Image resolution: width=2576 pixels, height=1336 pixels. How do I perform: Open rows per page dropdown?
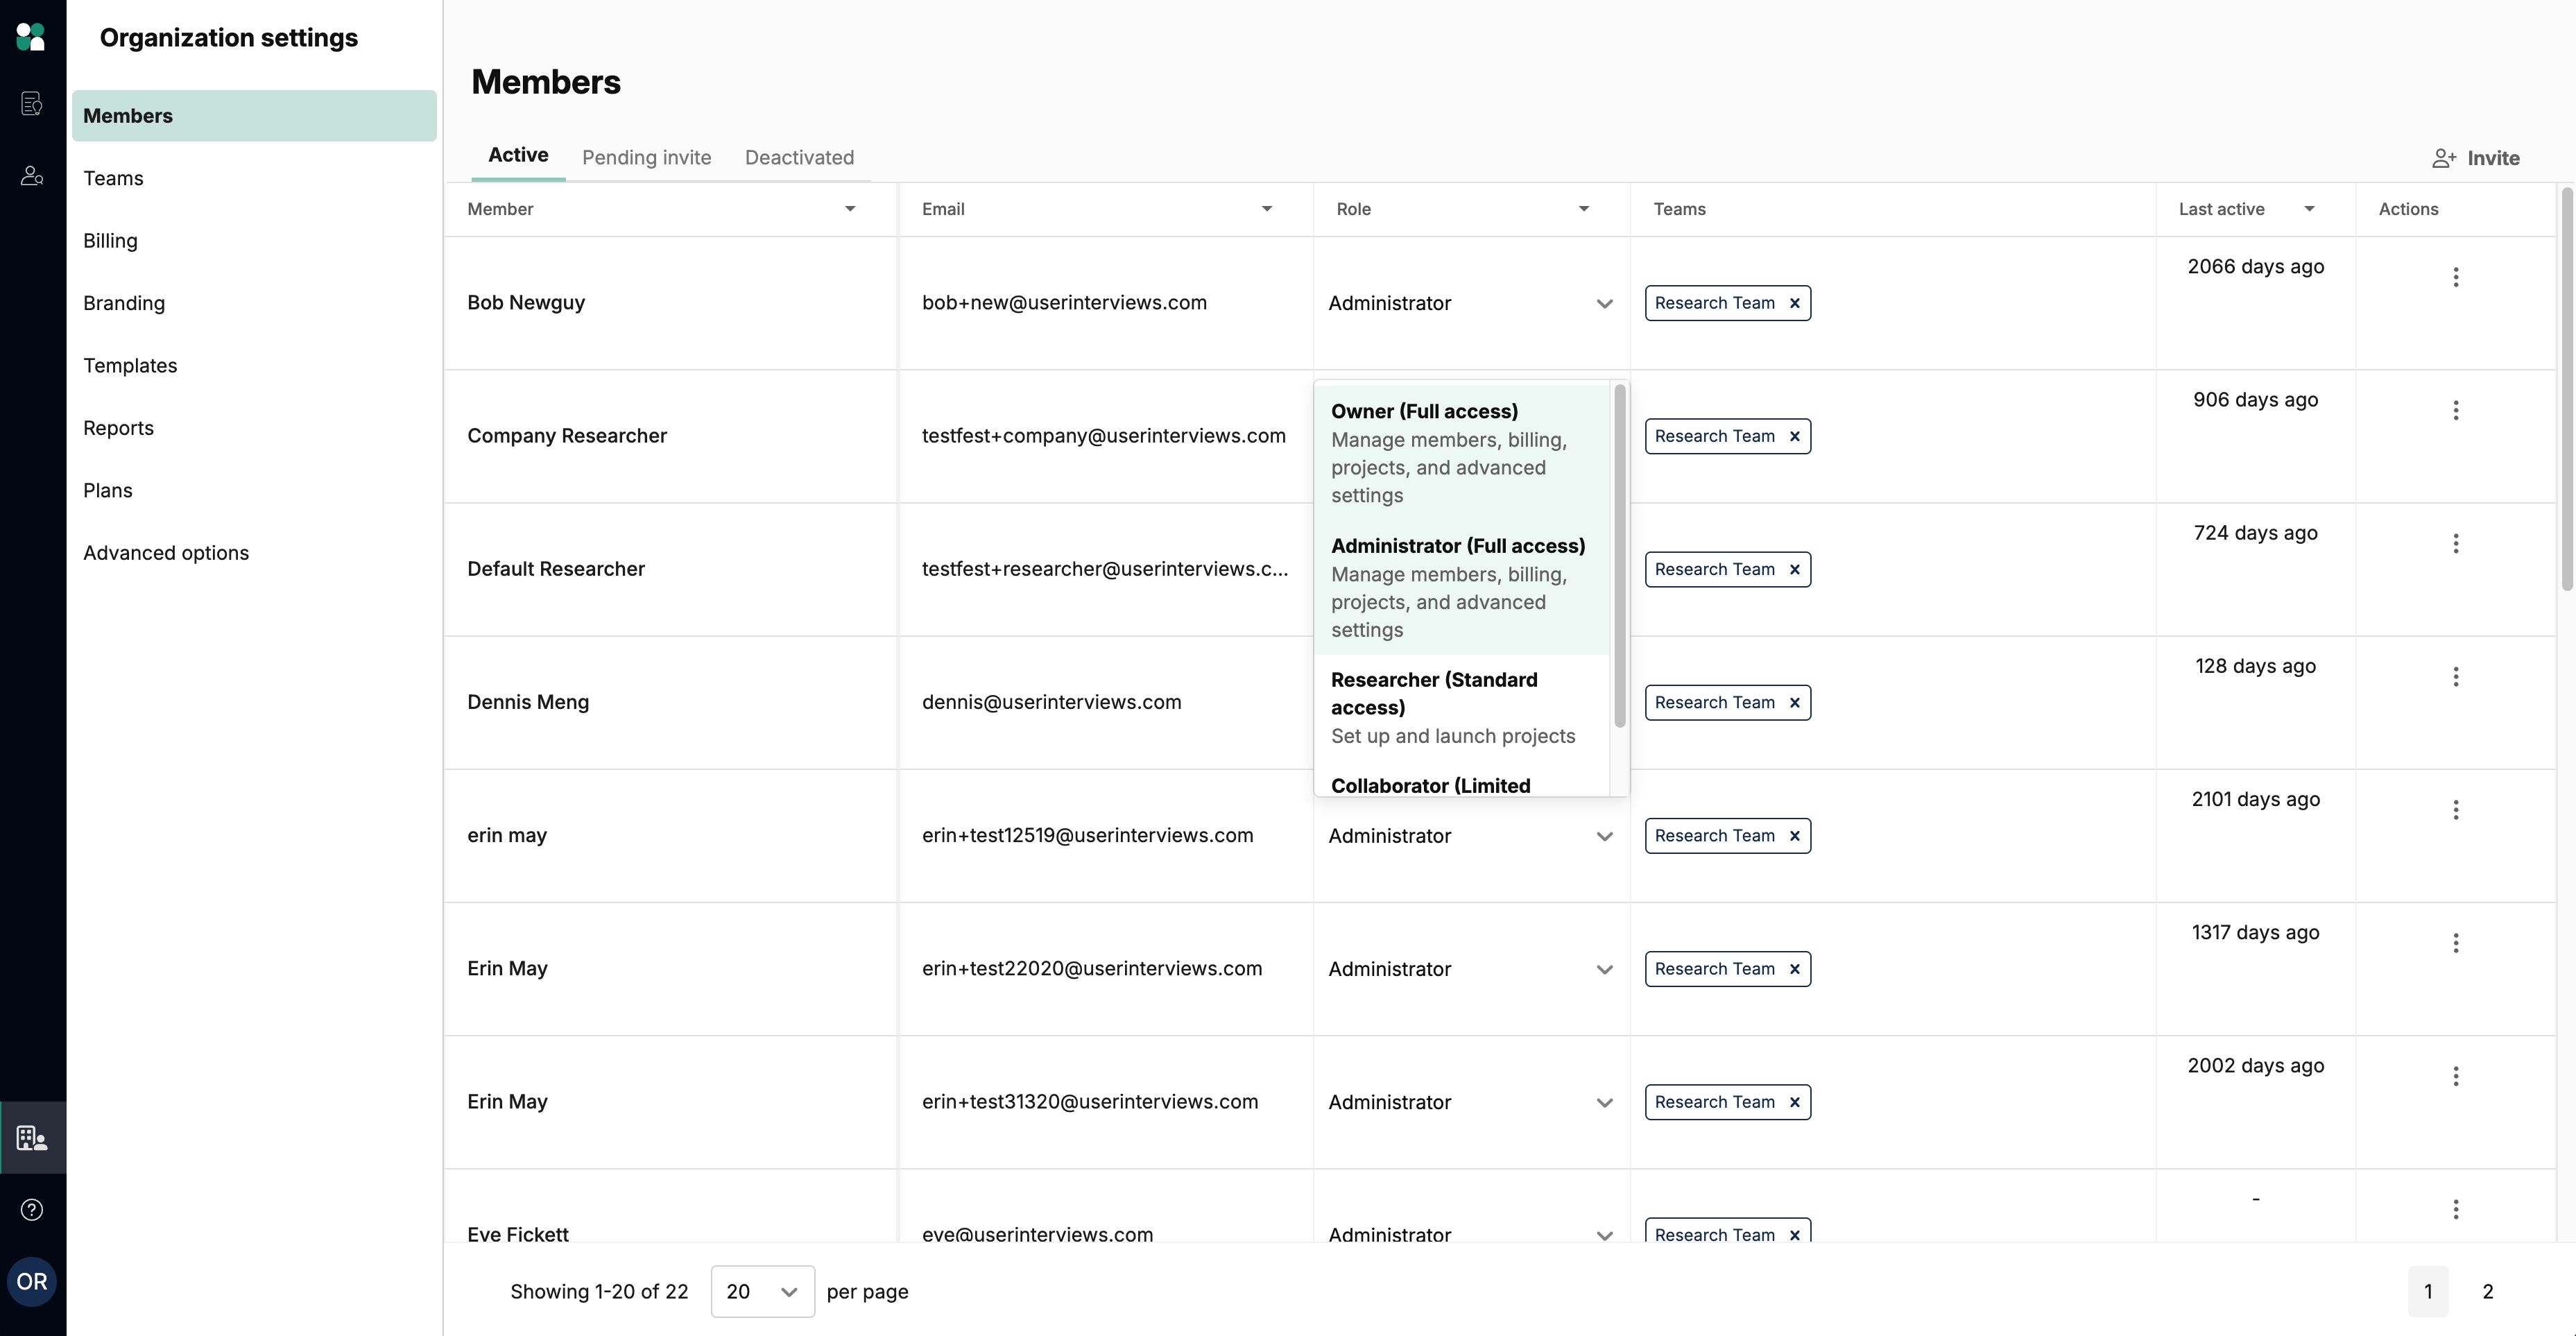(x=762, y=1292)
